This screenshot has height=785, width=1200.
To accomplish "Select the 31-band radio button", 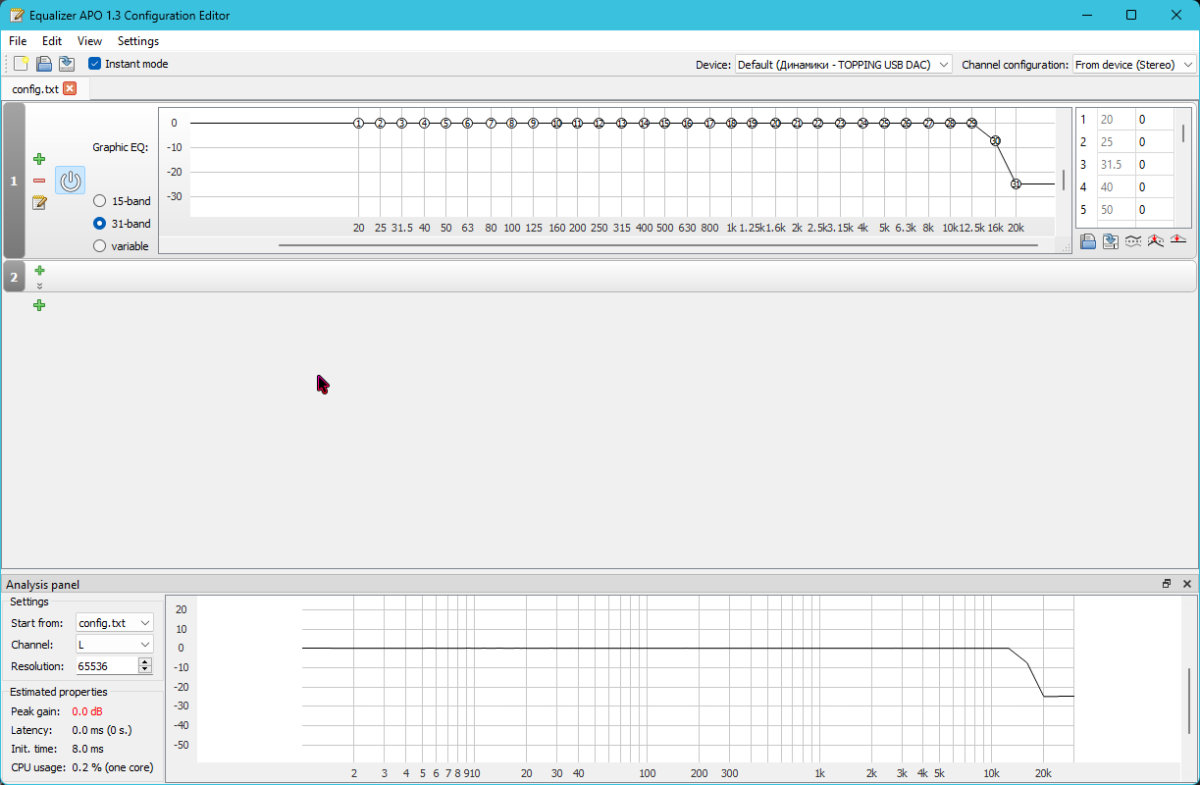I will 99,224.
